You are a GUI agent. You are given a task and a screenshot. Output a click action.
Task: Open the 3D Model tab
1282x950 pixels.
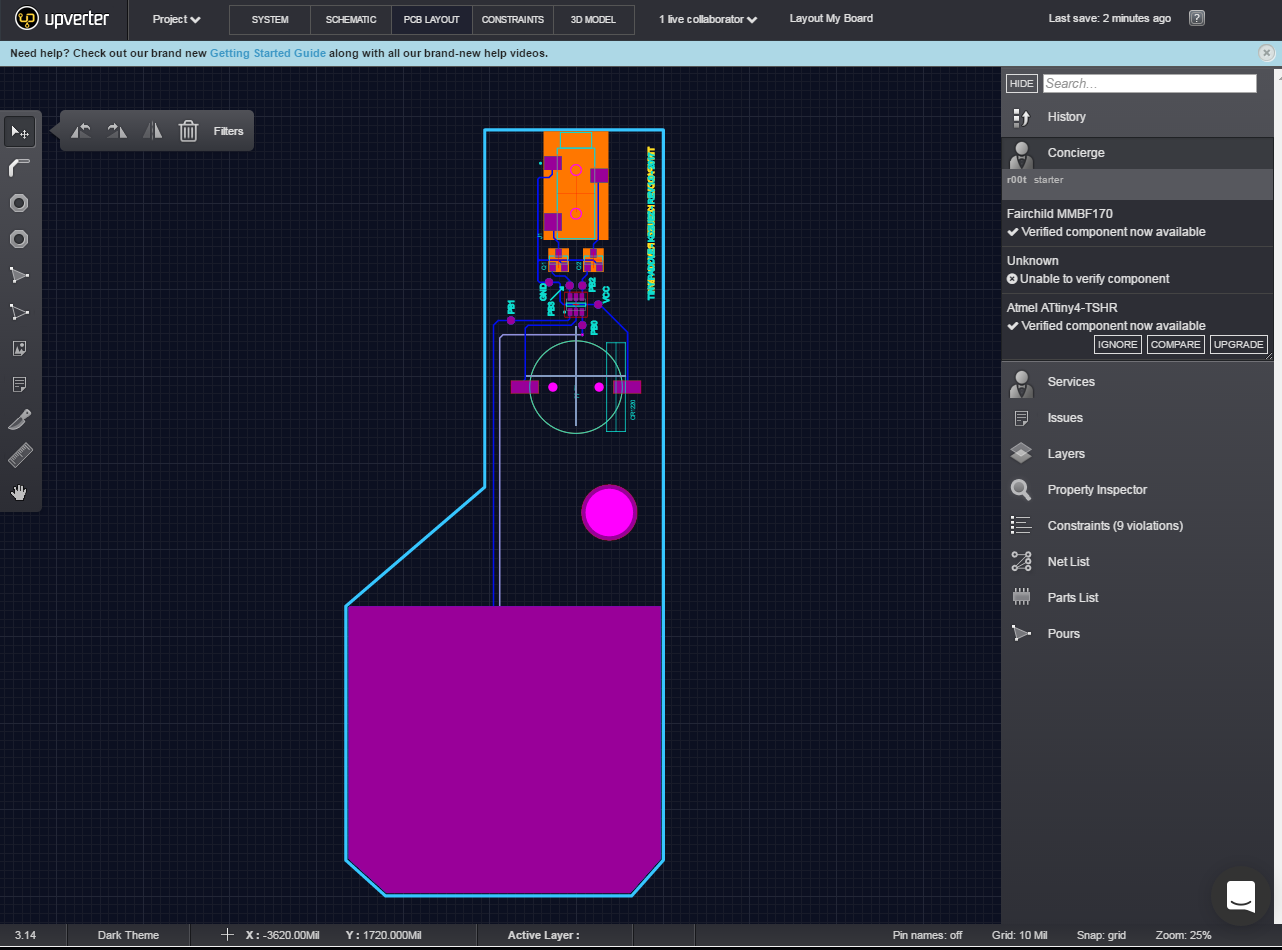click(x=594, y=19)
